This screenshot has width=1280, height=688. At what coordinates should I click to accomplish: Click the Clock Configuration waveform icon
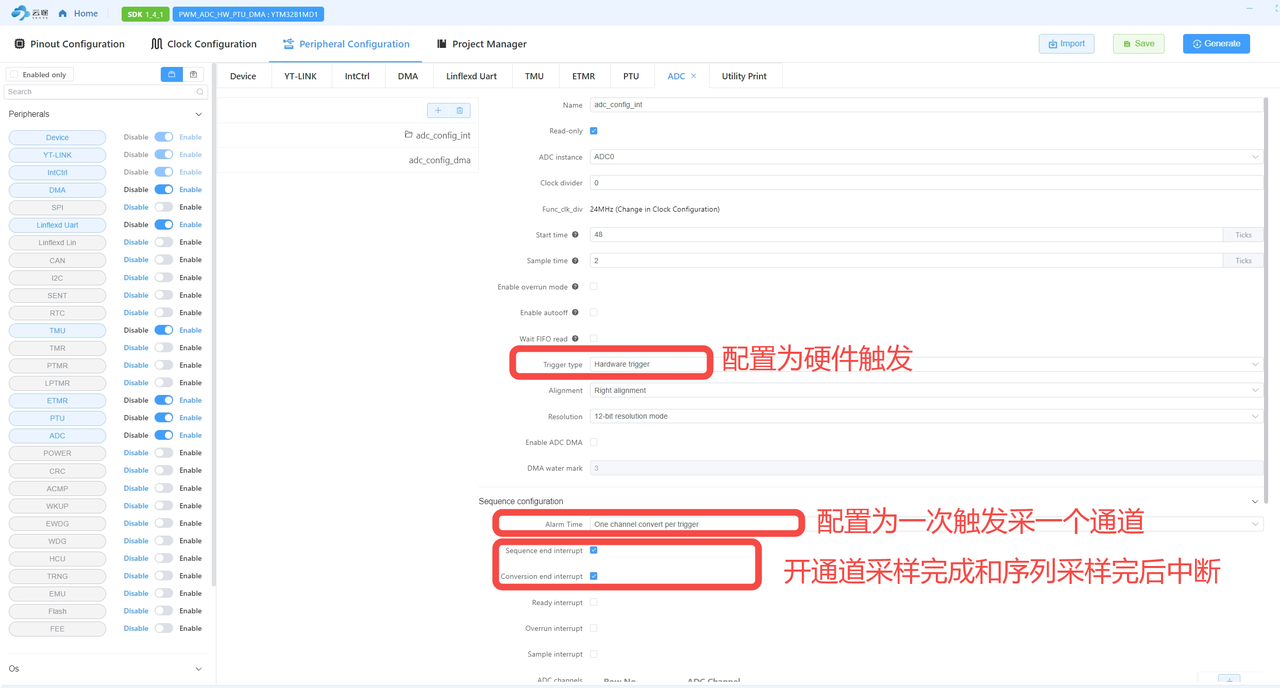coord(156,44)
